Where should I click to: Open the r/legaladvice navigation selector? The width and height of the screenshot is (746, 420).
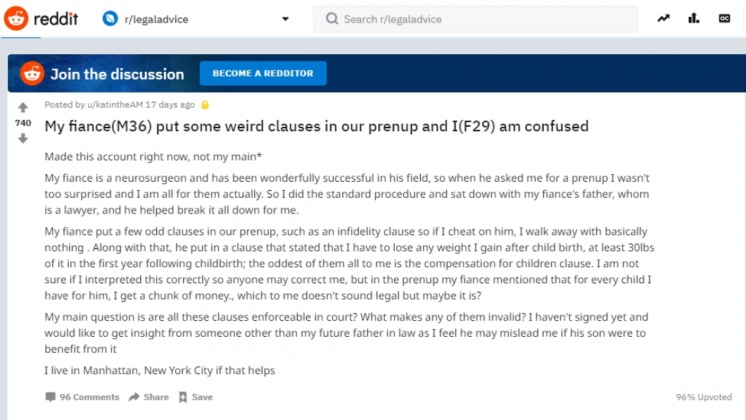point(196,19)
